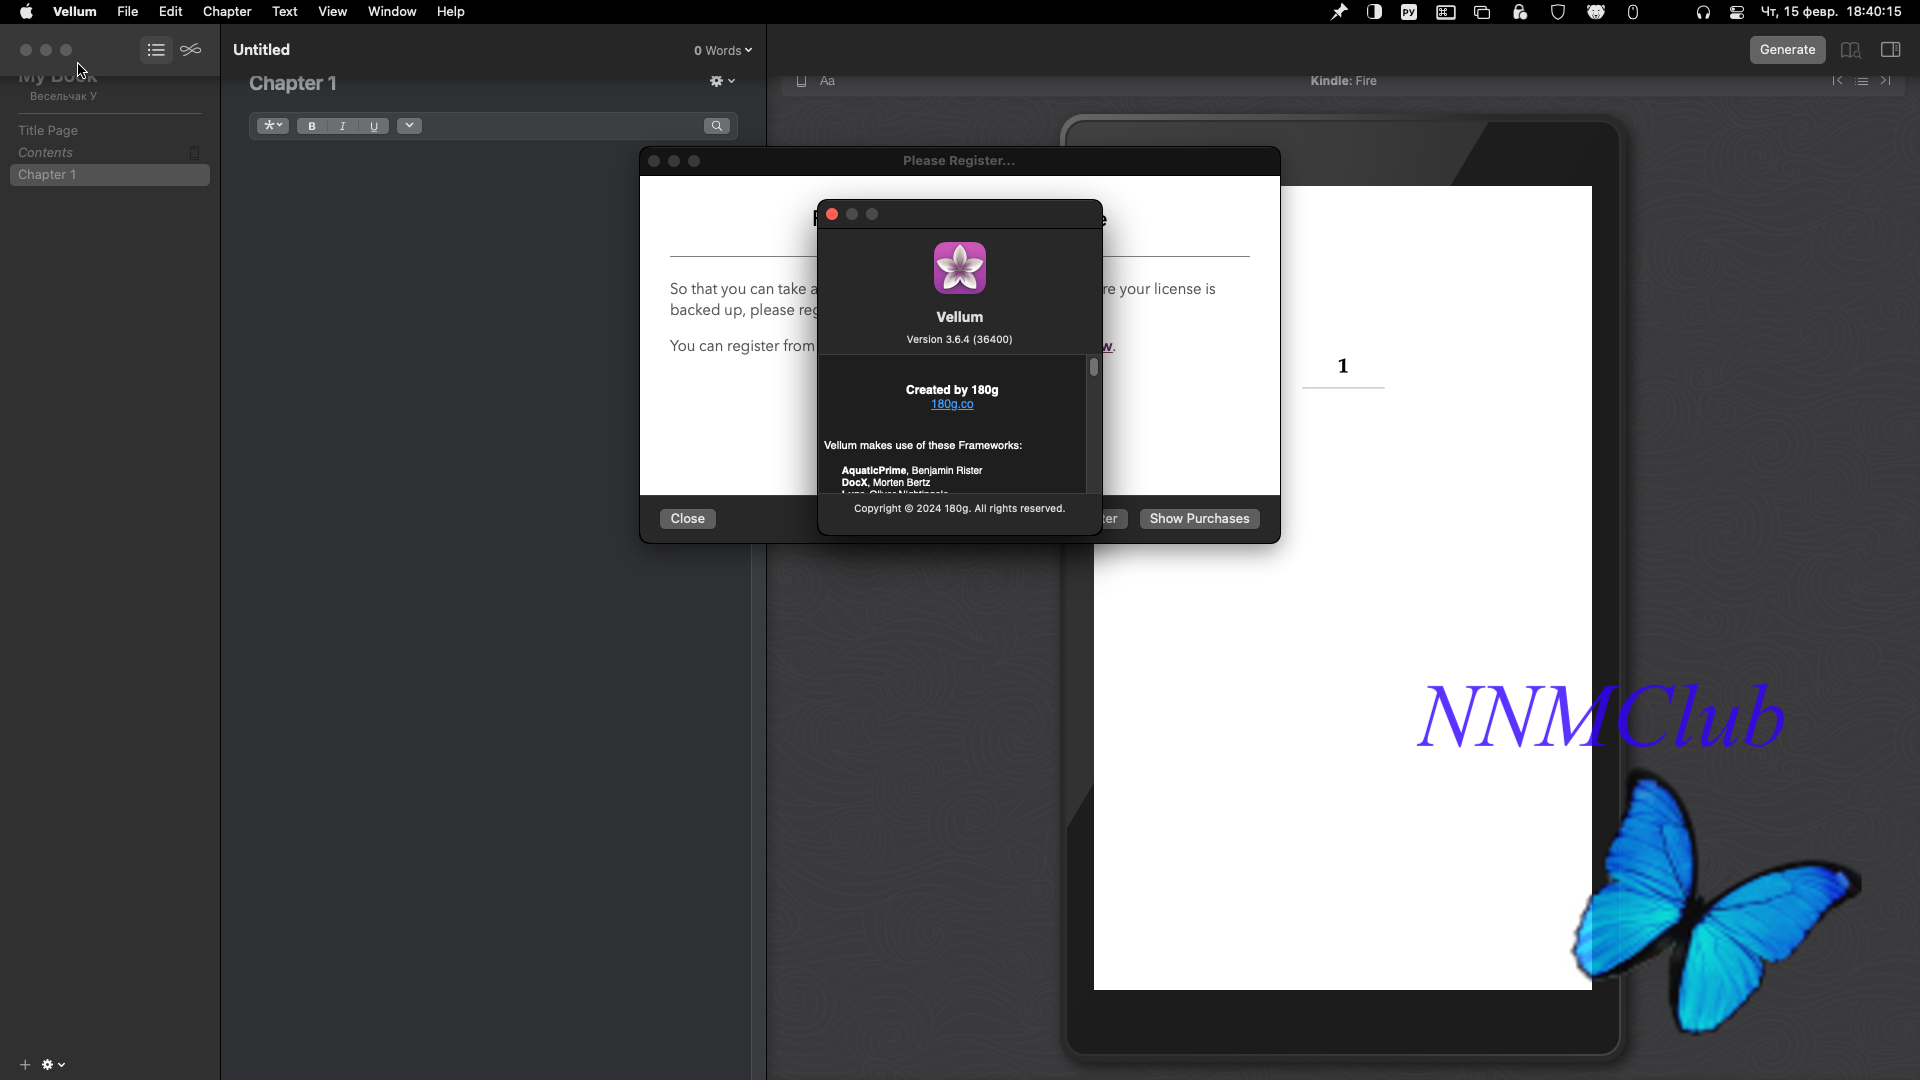Open sidebar gear actions menu
The height and width of the screenshot is (1080, 1920).
53,1065
